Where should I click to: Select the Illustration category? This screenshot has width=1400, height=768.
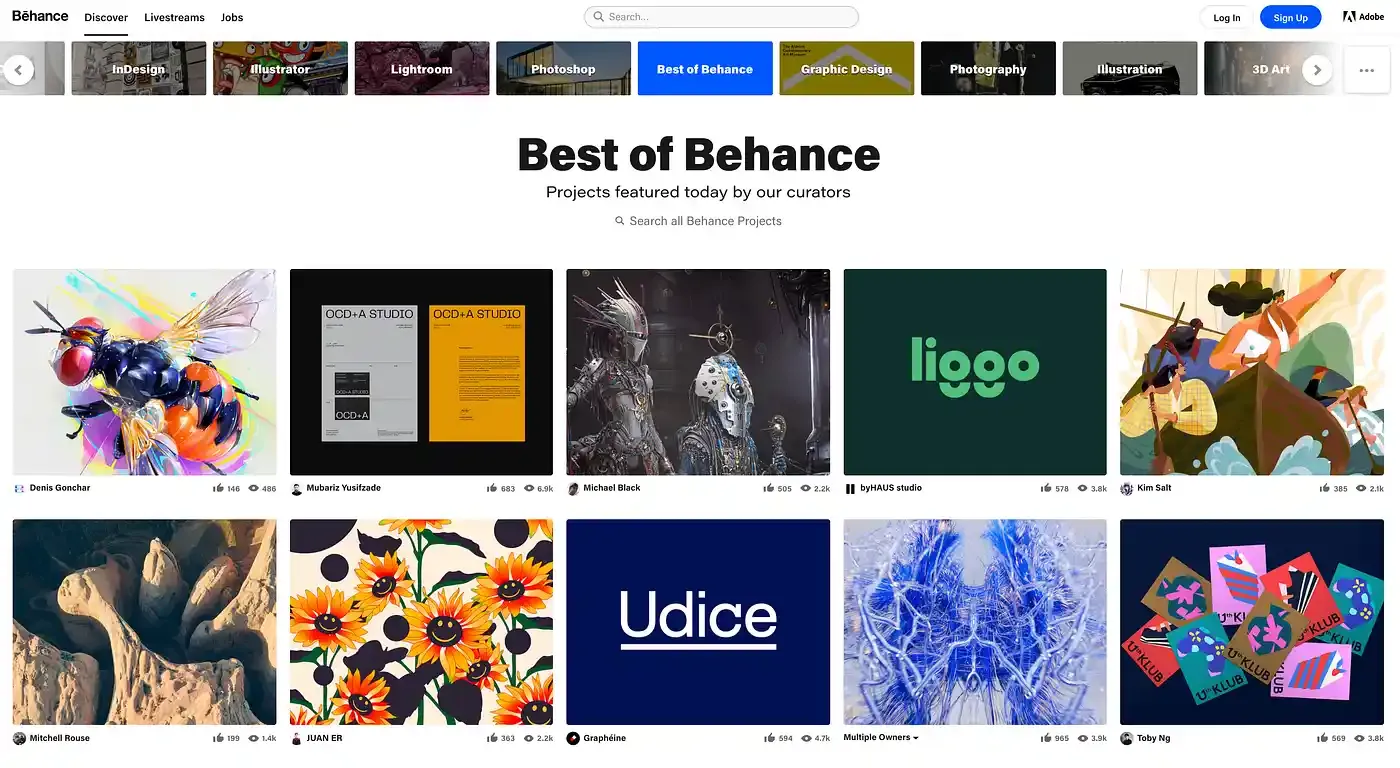click(x=1129, y=68)
